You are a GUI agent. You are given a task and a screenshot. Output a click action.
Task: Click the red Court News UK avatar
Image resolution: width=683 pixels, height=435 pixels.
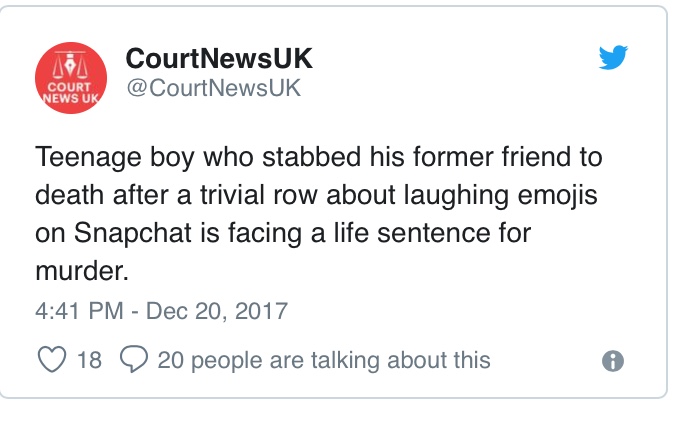click(71, 77)
